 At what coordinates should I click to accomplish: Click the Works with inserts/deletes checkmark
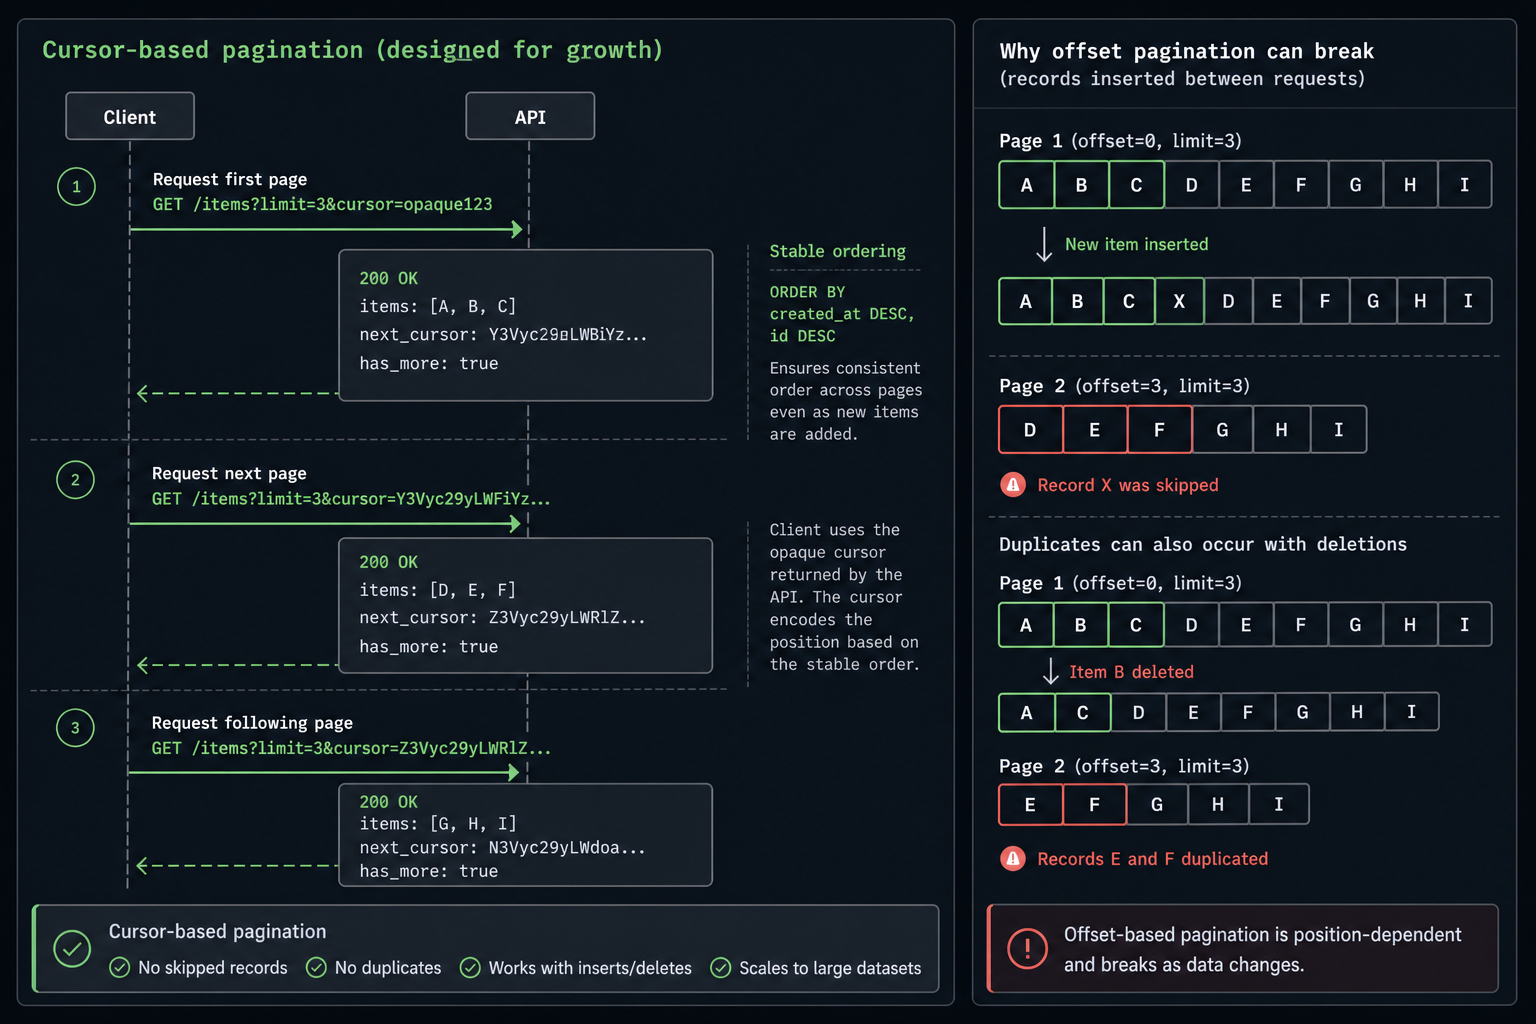pos(470,967)
